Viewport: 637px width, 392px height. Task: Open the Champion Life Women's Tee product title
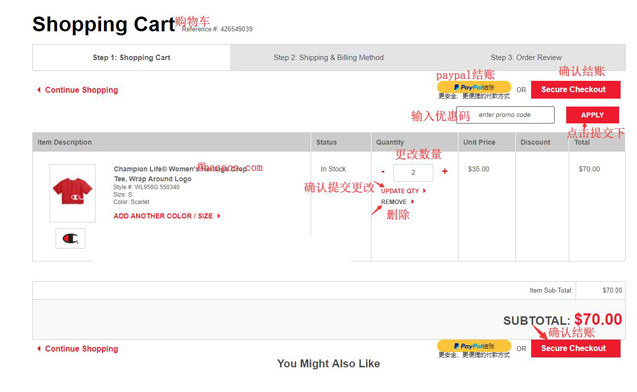pos(181,173)
